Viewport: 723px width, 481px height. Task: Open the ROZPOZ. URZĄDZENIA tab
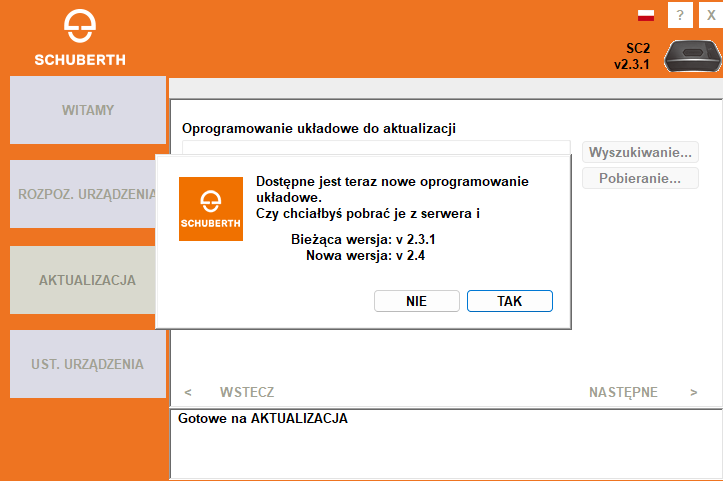pos(83,194)
